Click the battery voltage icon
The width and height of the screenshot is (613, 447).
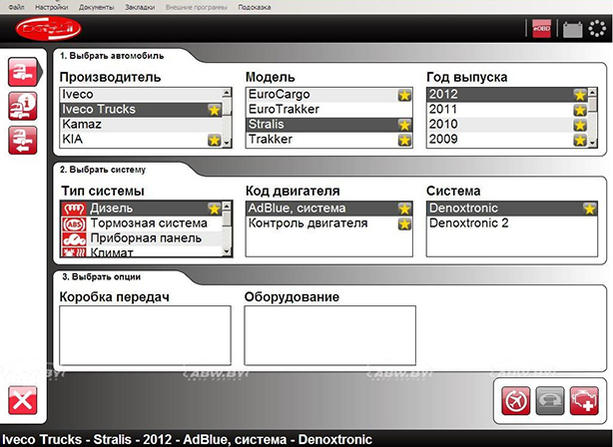tap(572, 29)
